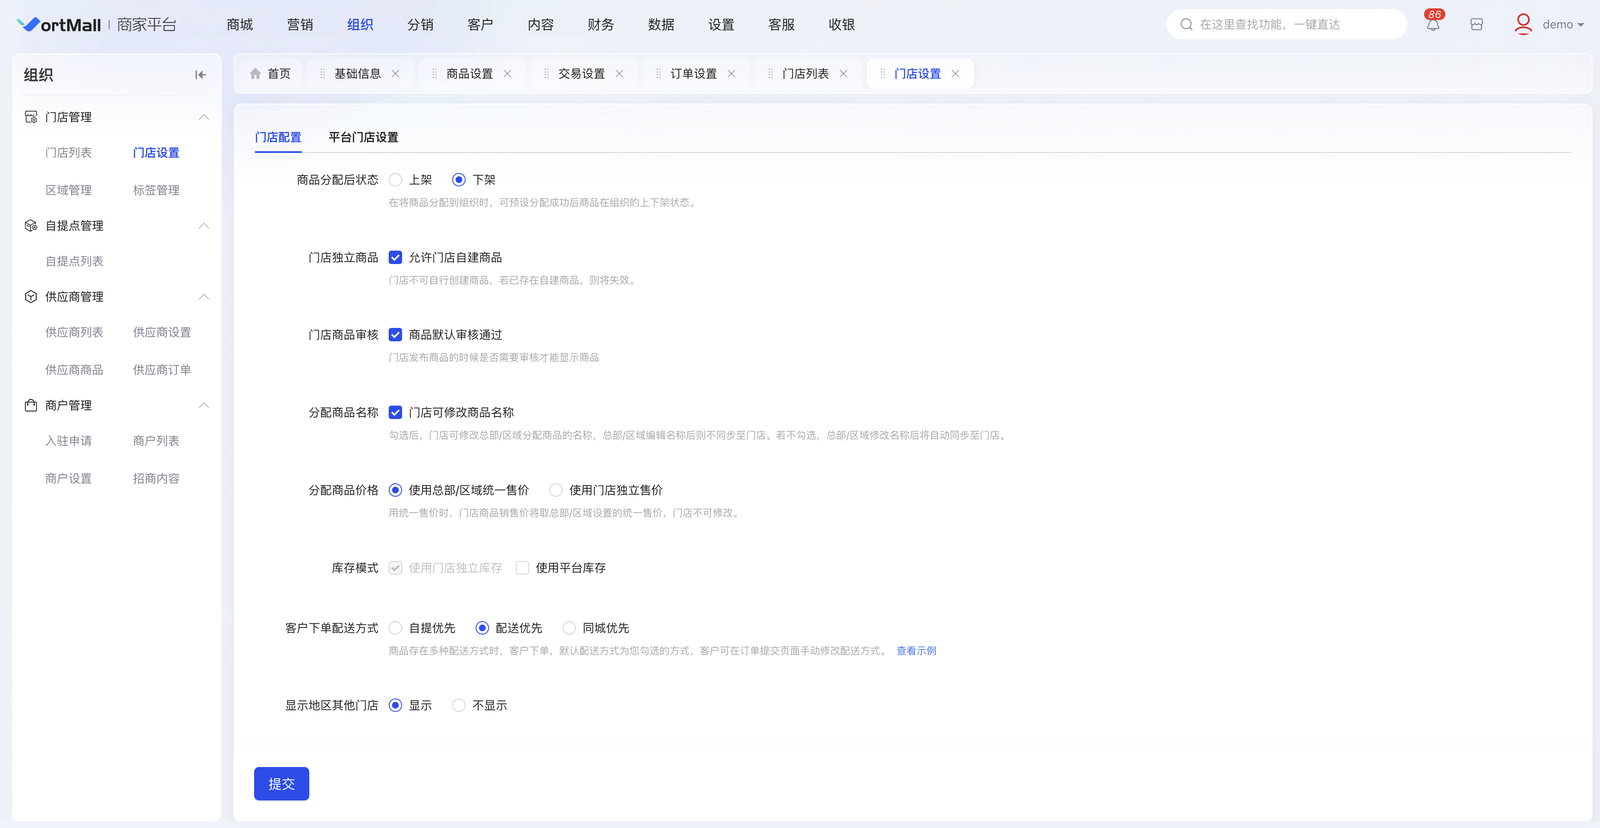The height and width of the screenshot is (828, 1600).
Task: Uncheck 允许门店自建商品 checkbox
Action: [x=396, y=258]
